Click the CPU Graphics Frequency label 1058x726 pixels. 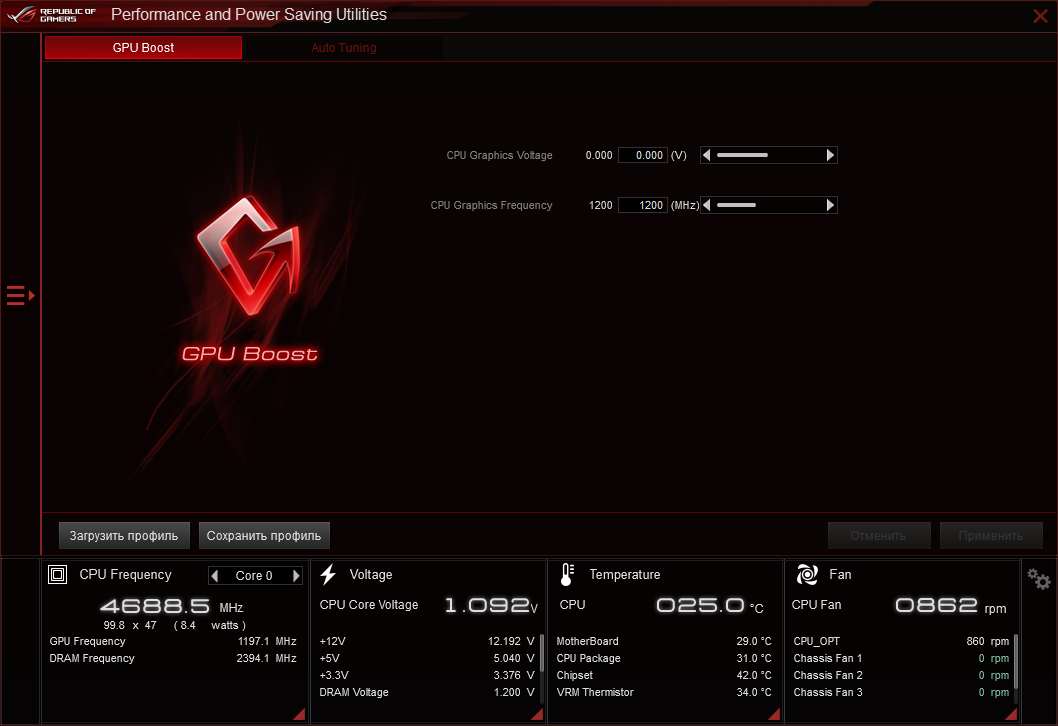coord(491,205)
